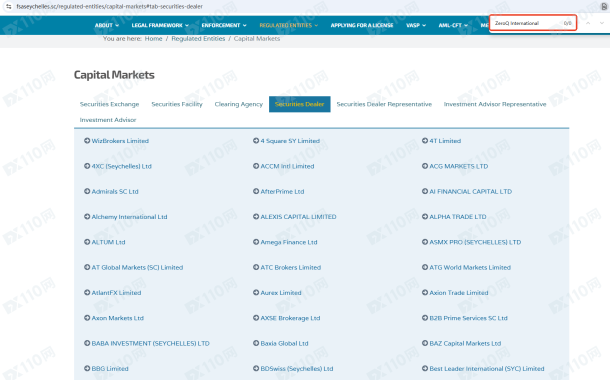Select the Securities Dealer tab
610x380 pixels.
300,104
